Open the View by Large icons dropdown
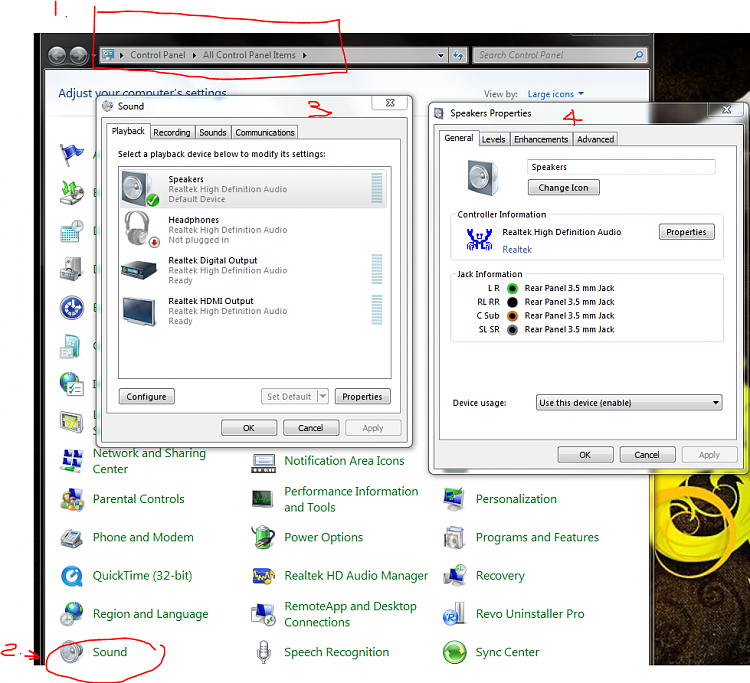 click(556, 94)
